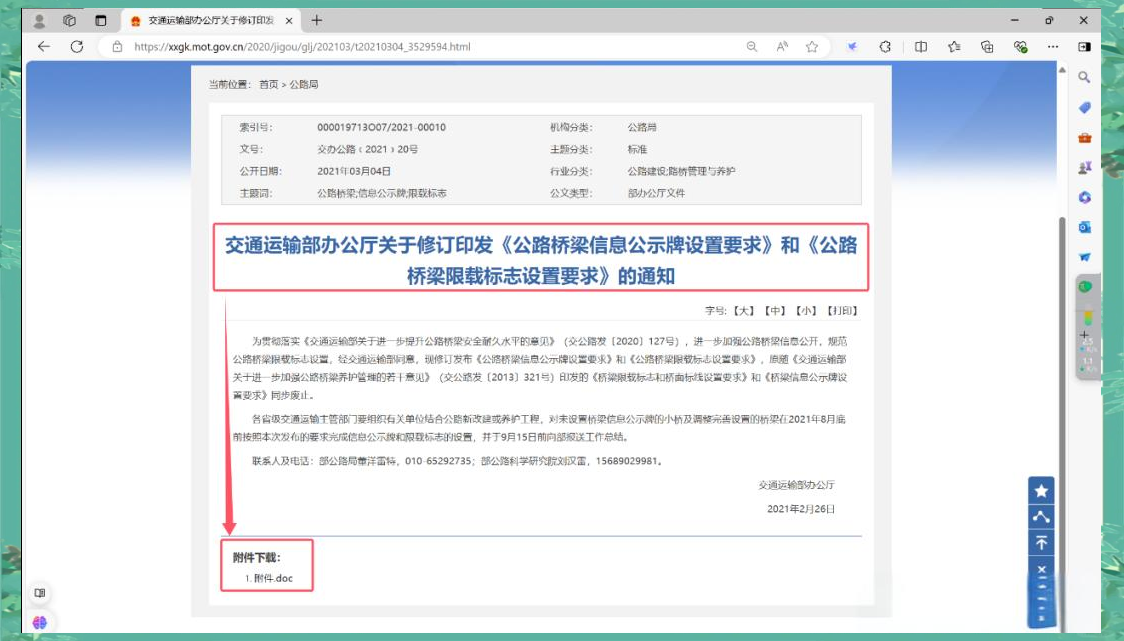Open the sidebar paper plane Drop icon
Screen dimensions: 1124x641
(1085, 257)
